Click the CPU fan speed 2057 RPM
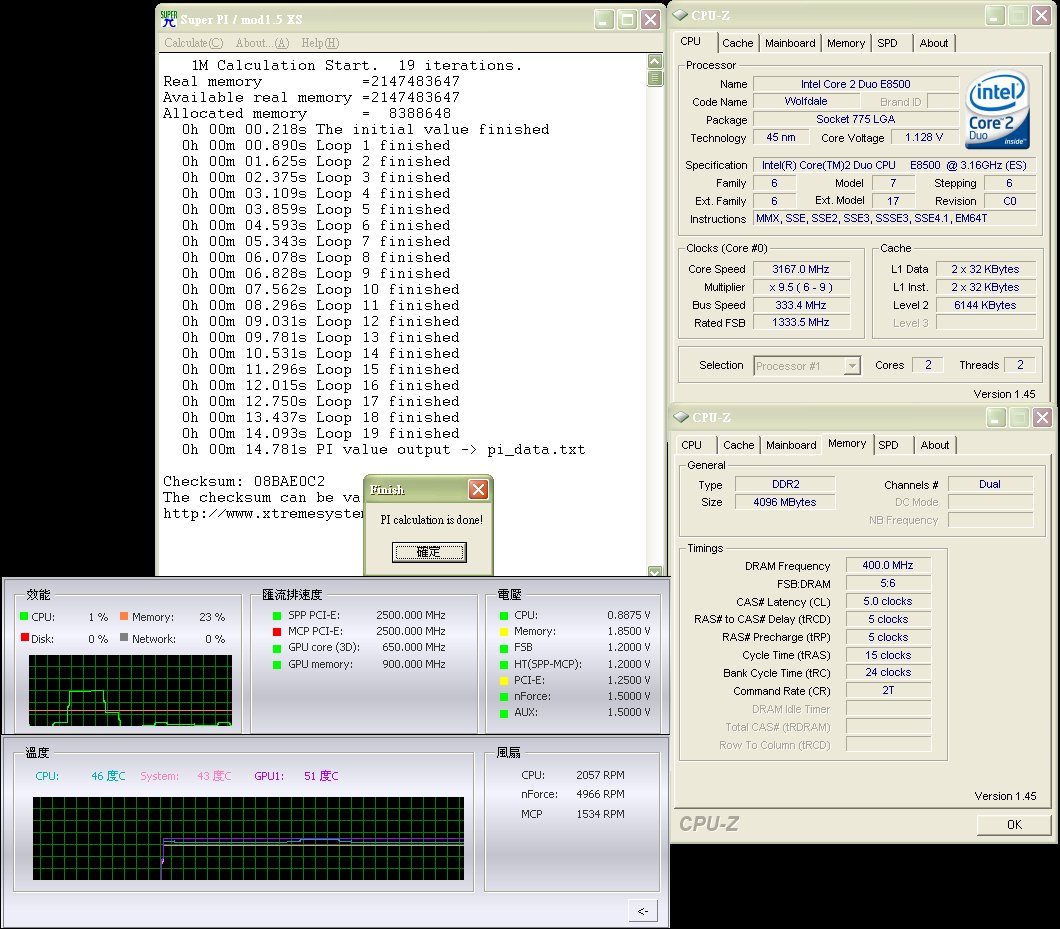The image size is (1060, 929). (x=600, y=775)
